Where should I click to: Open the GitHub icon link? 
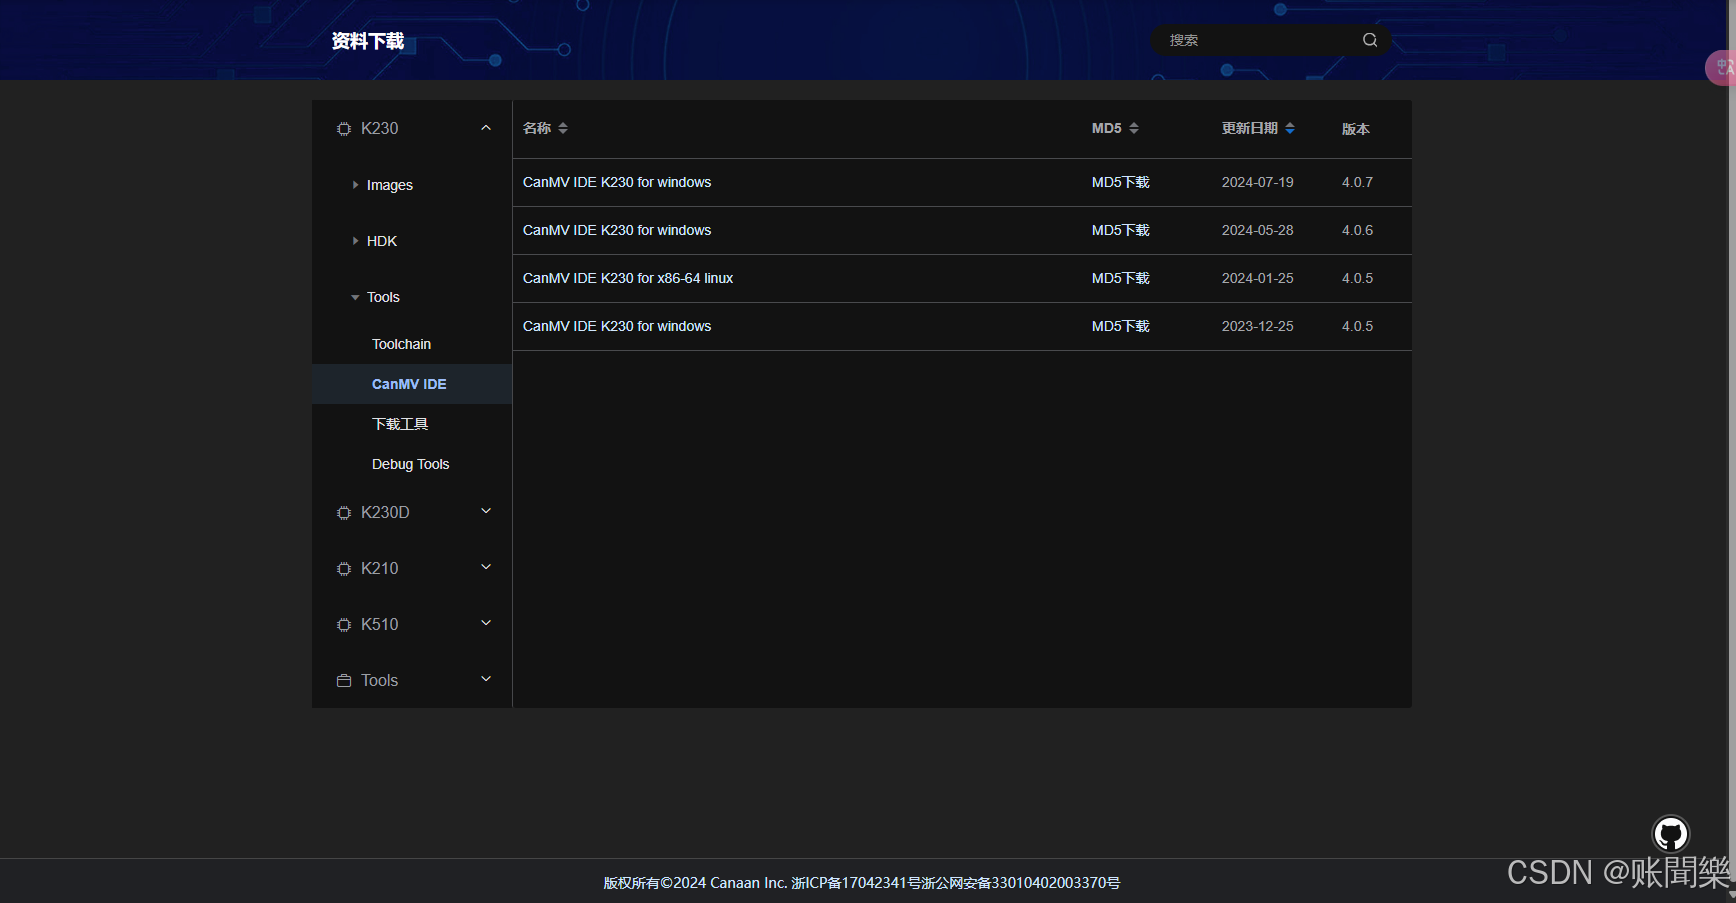tap(1670, 834)
